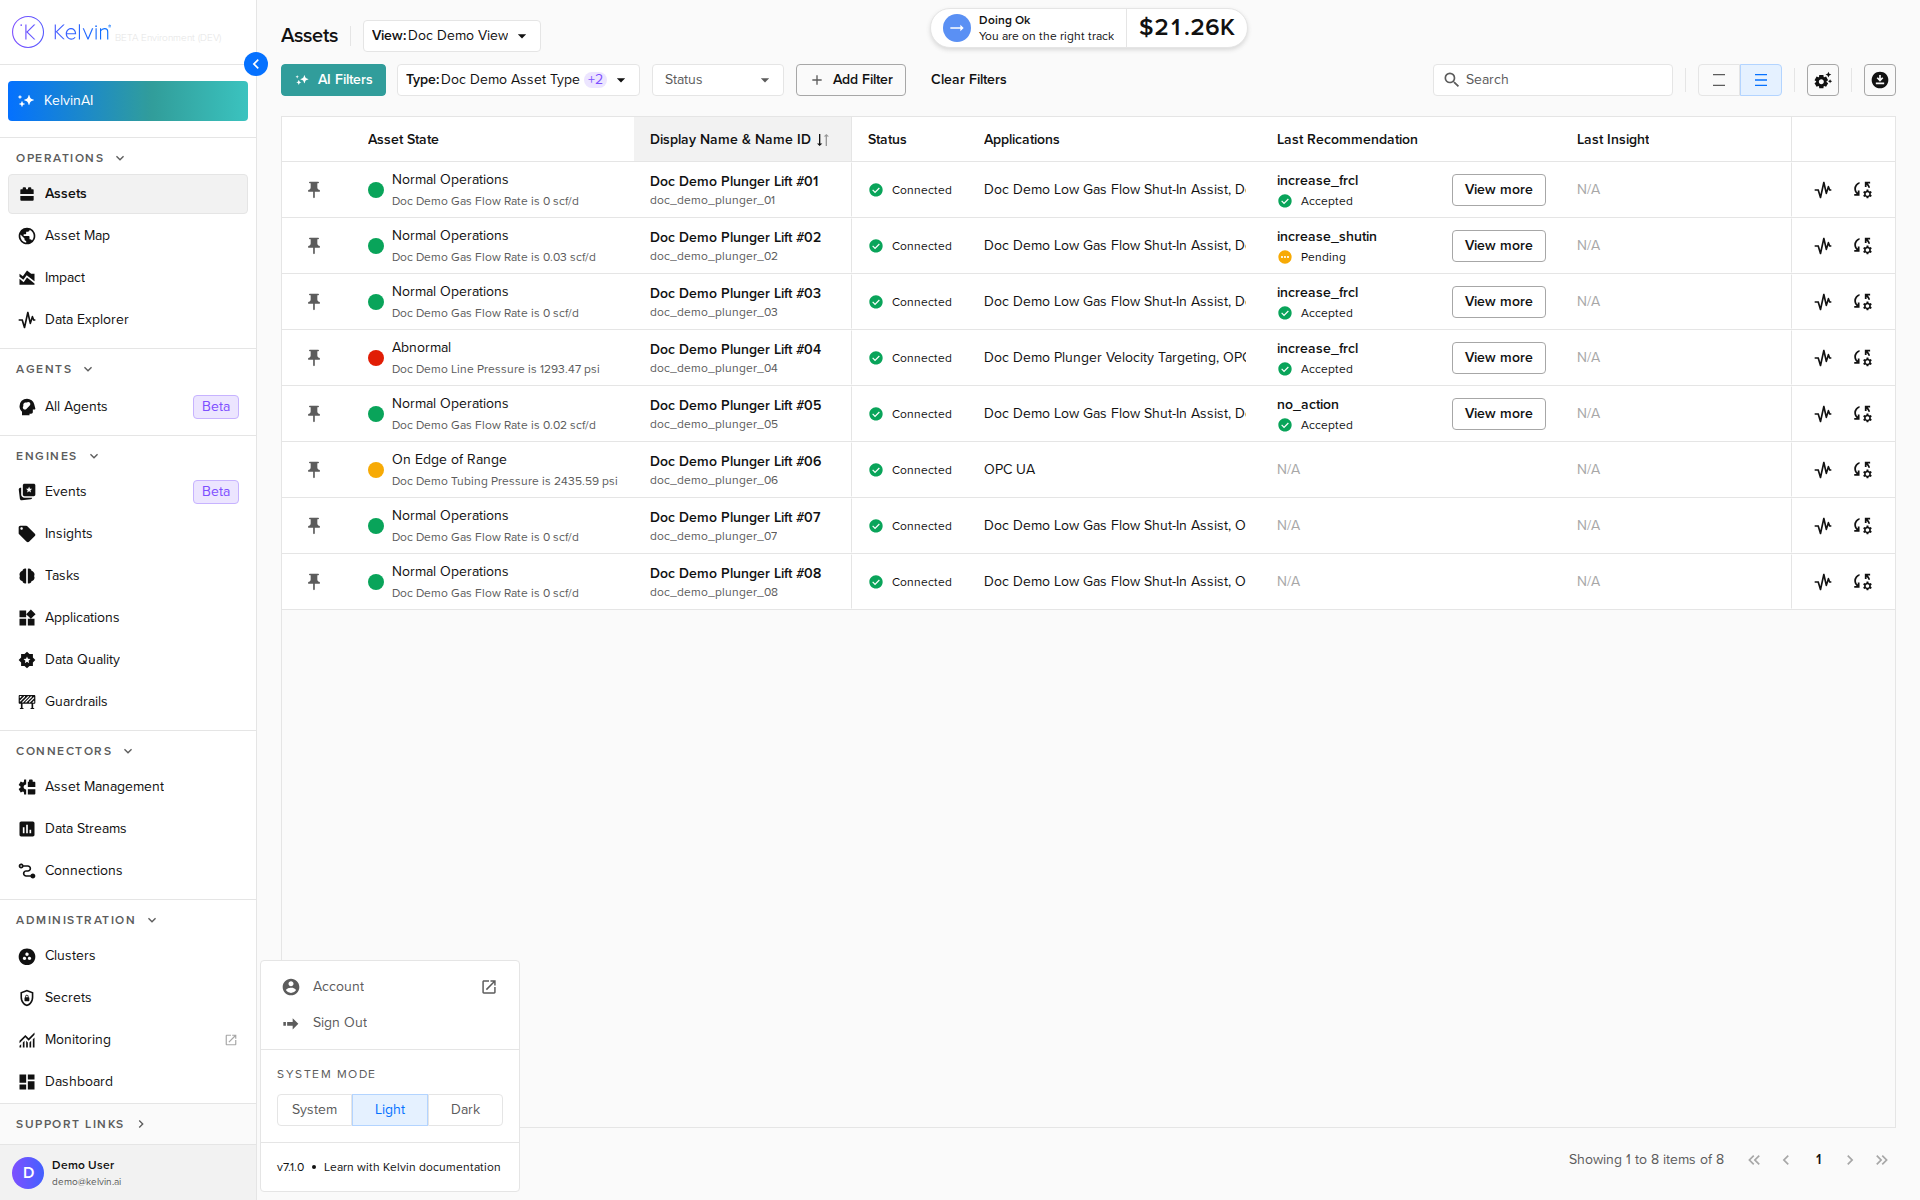Image resolution: width=1920 pixels, height=1200 pixels.
Task: Click the Search input field
Action: tap(1553, 80)
